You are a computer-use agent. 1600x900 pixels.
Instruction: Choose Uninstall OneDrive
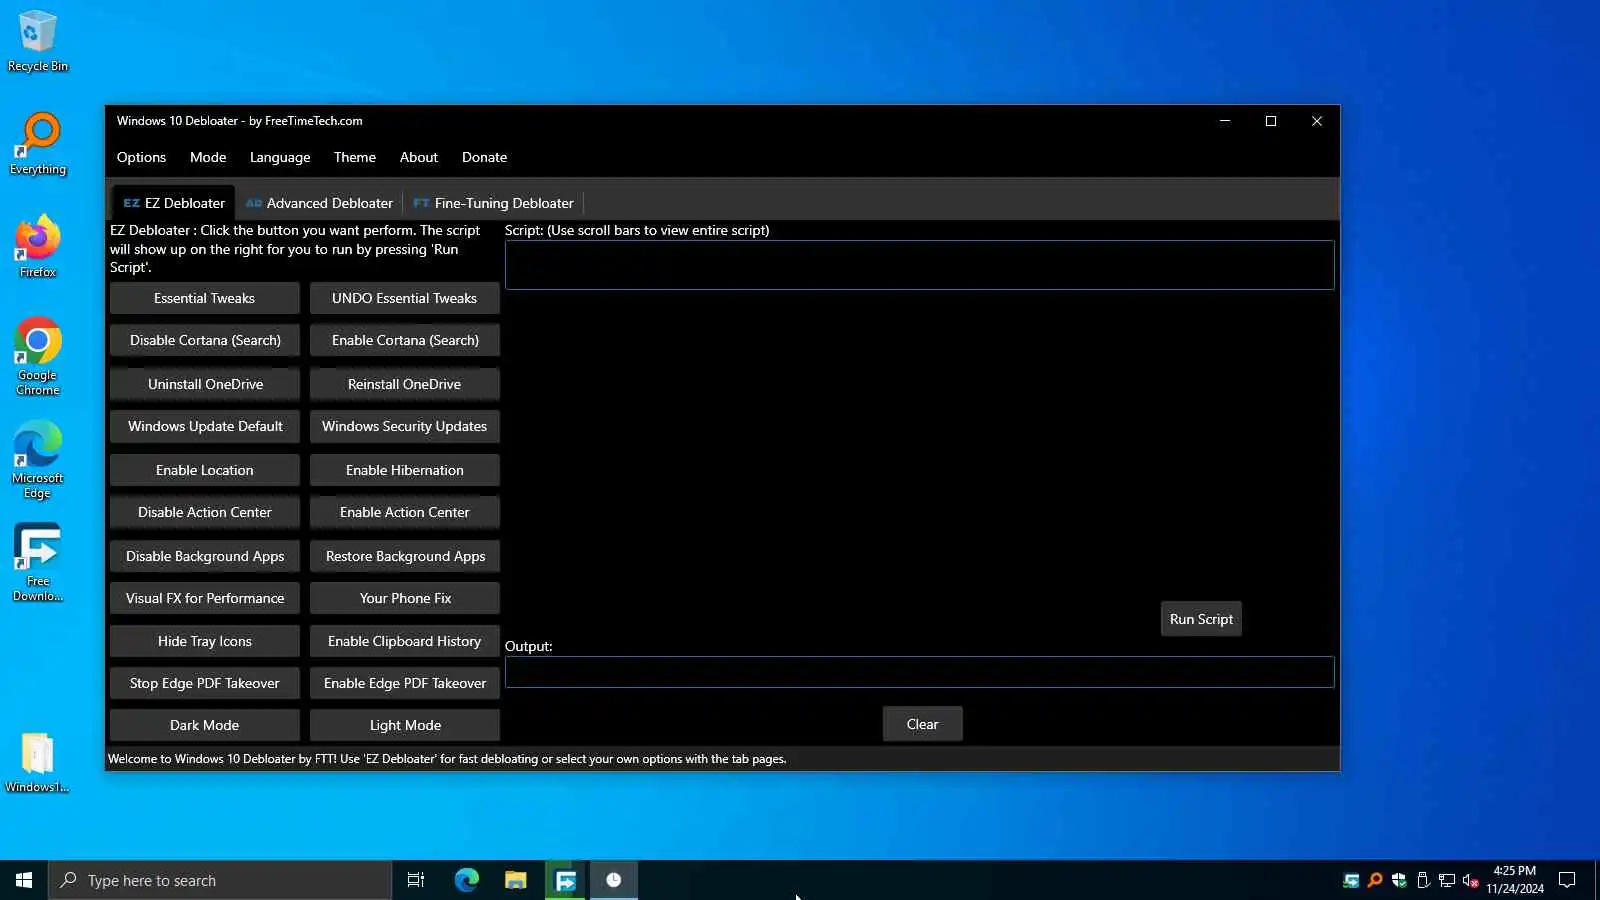[x=205, y=384]
